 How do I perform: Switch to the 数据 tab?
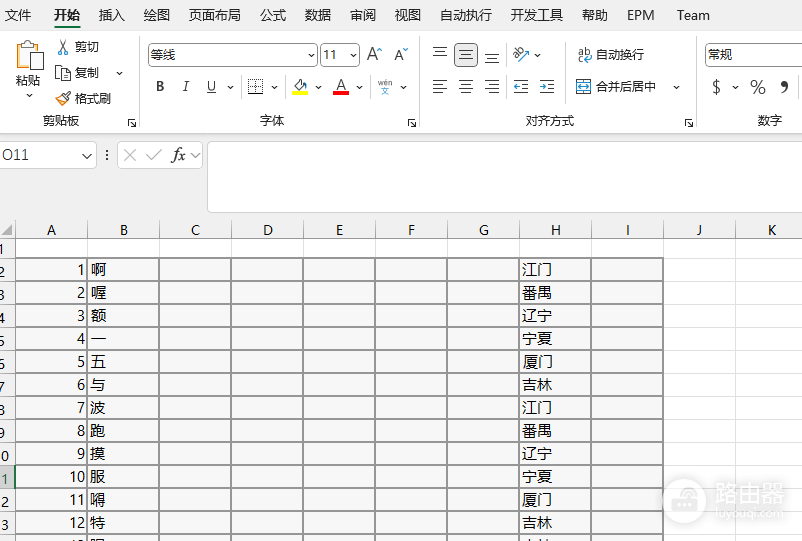pos(318,15)
